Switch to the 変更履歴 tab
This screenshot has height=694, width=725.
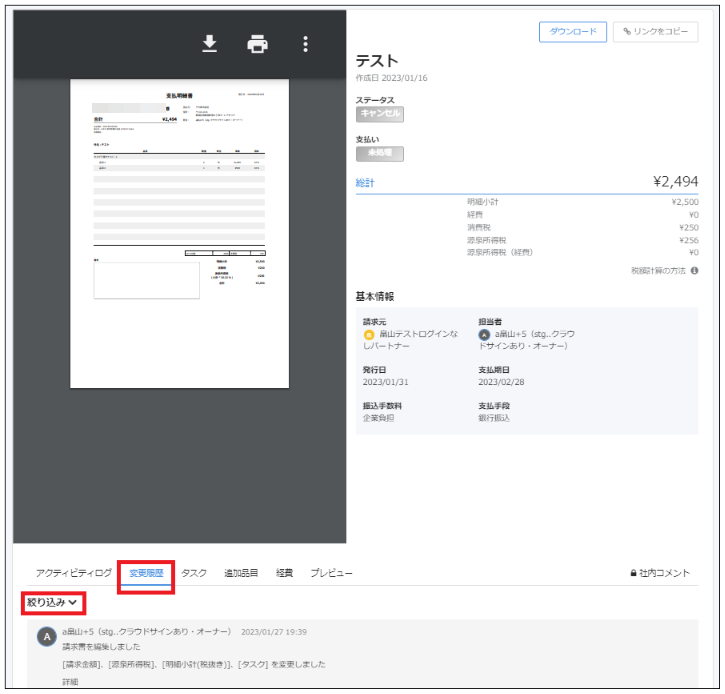coord(146,573)
